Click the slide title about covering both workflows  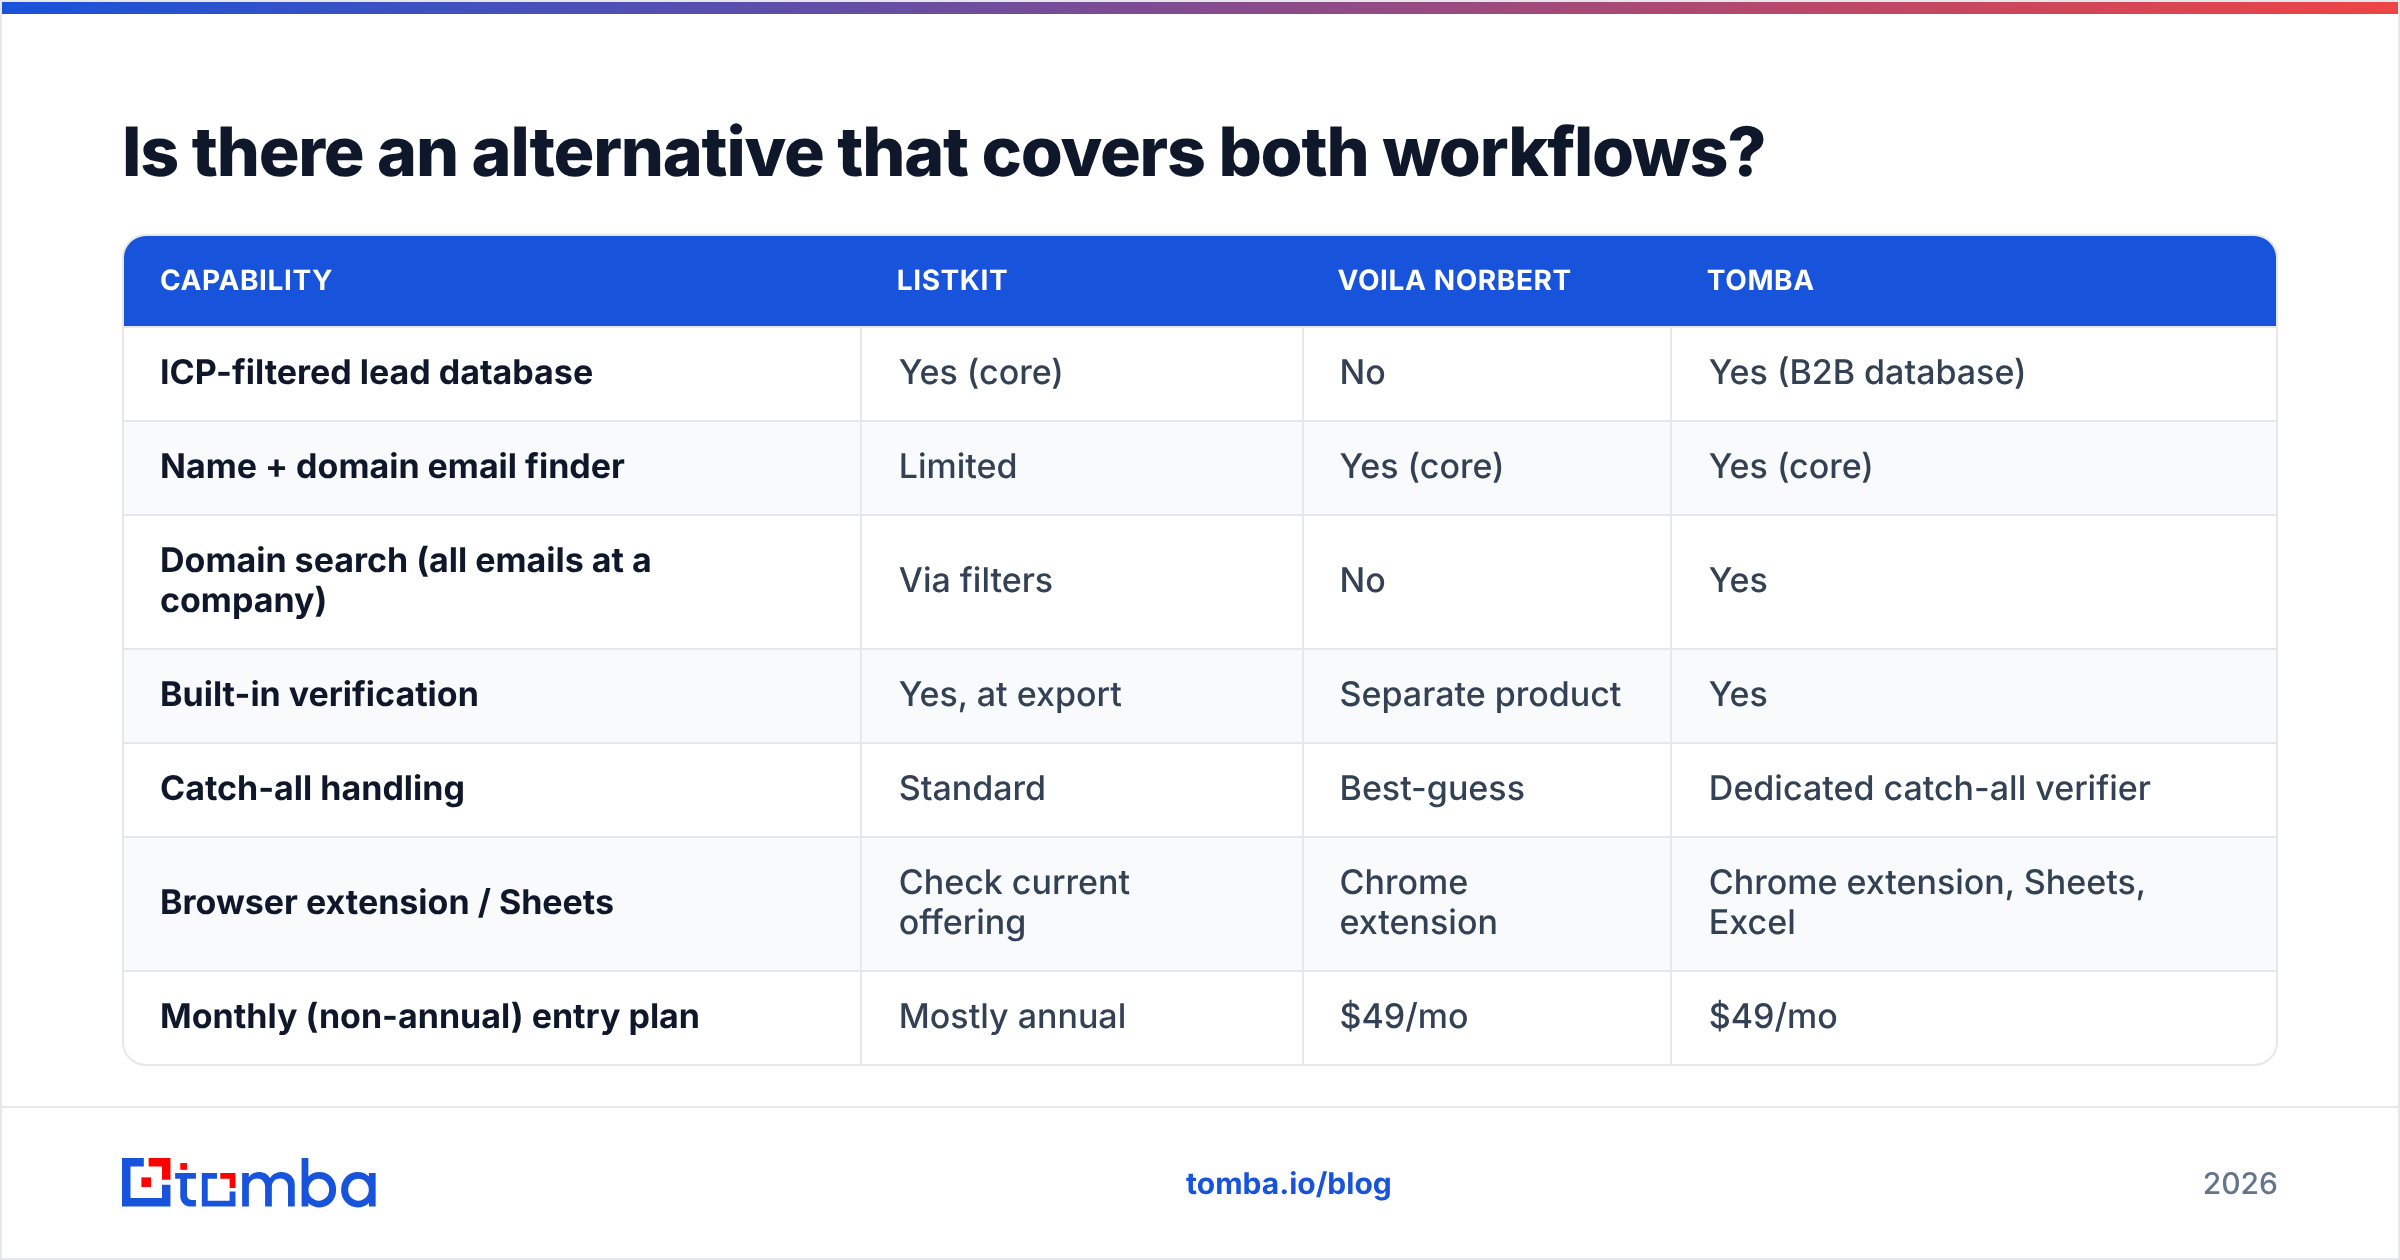coord(943,153)
